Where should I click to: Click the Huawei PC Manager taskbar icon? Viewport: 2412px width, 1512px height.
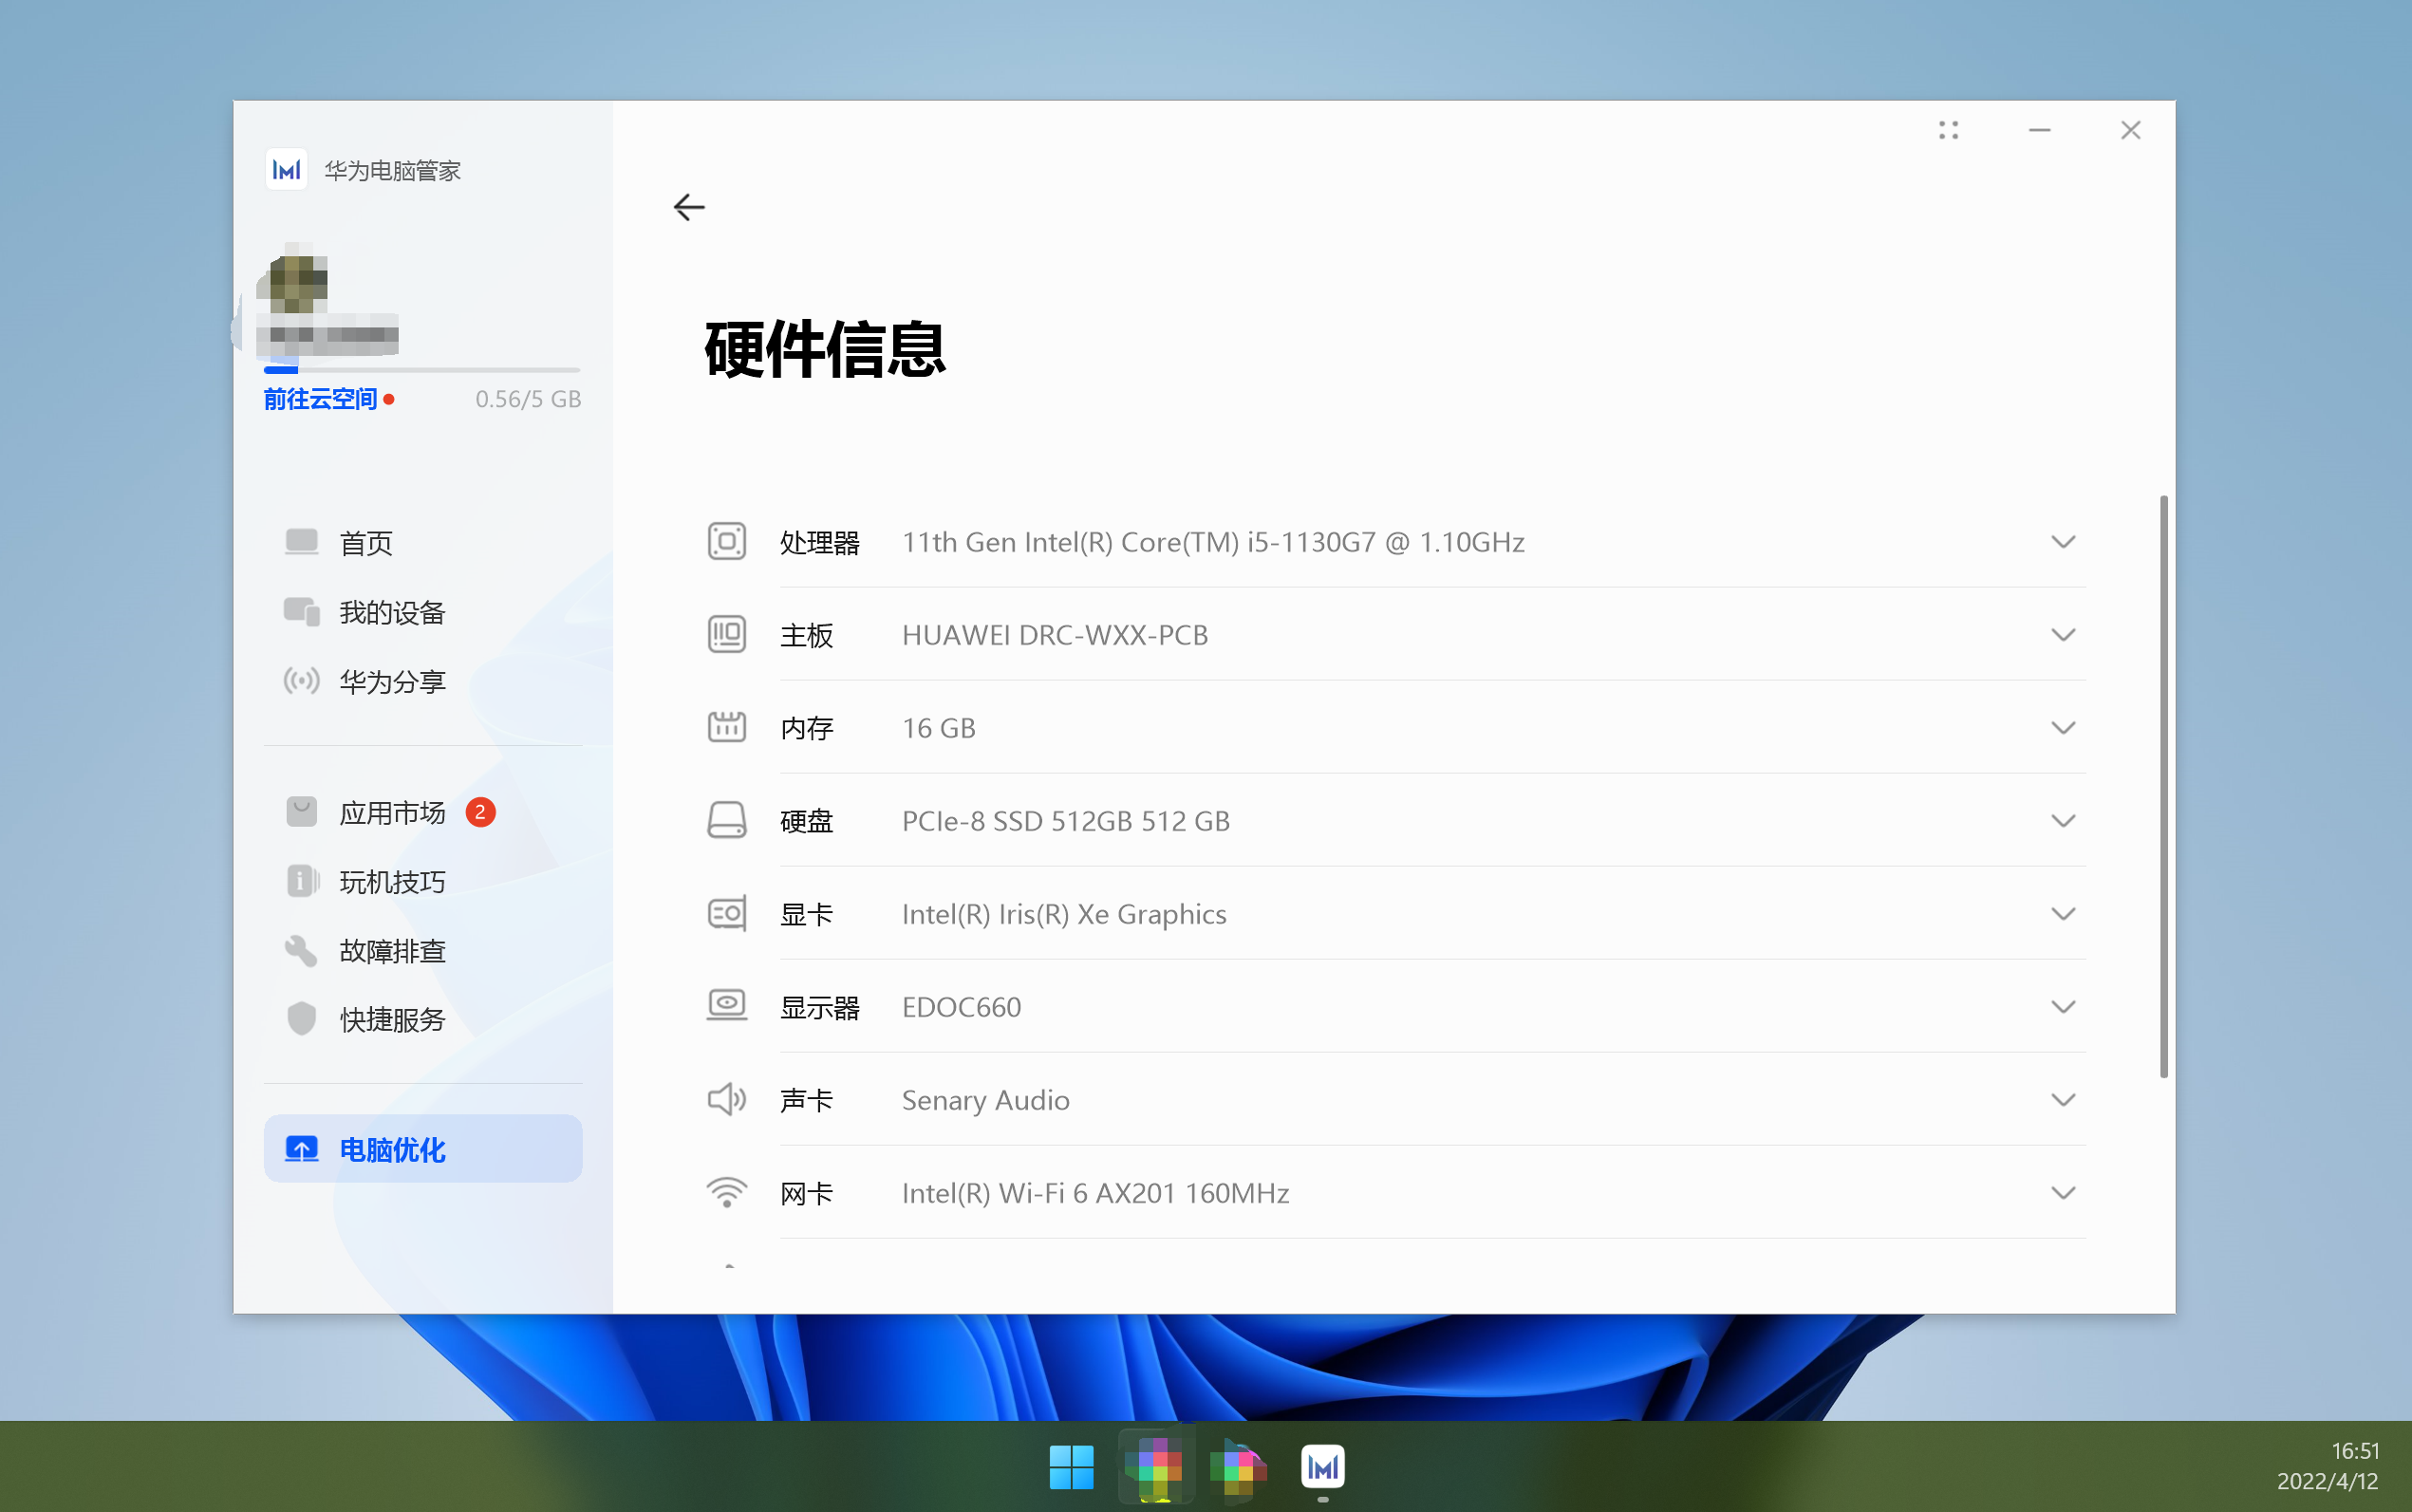click(1322, 1466)
